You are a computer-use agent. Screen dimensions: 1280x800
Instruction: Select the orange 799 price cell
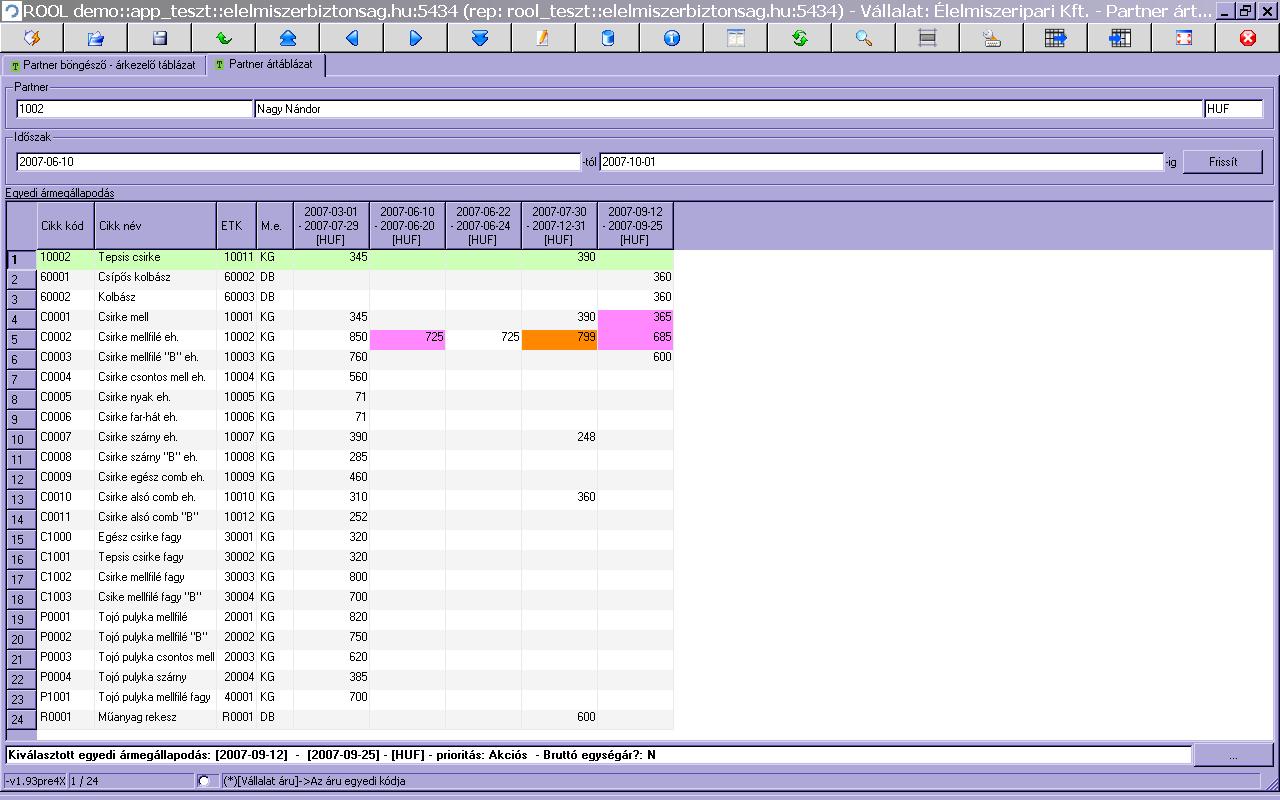pos(560,338)
